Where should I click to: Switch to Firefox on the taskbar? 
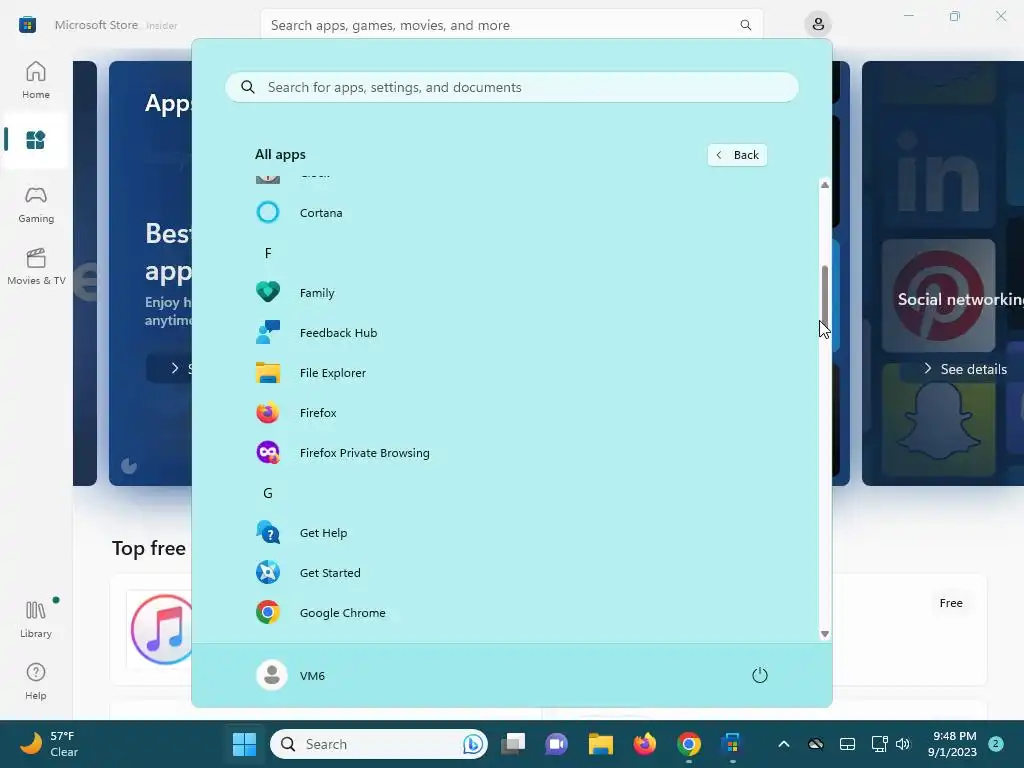pos(645,744)
